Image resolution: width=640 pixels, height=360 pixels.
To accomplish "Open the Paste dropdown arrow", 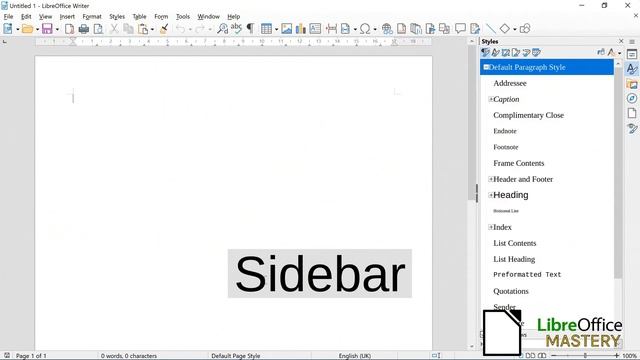I will click(152, 29).
